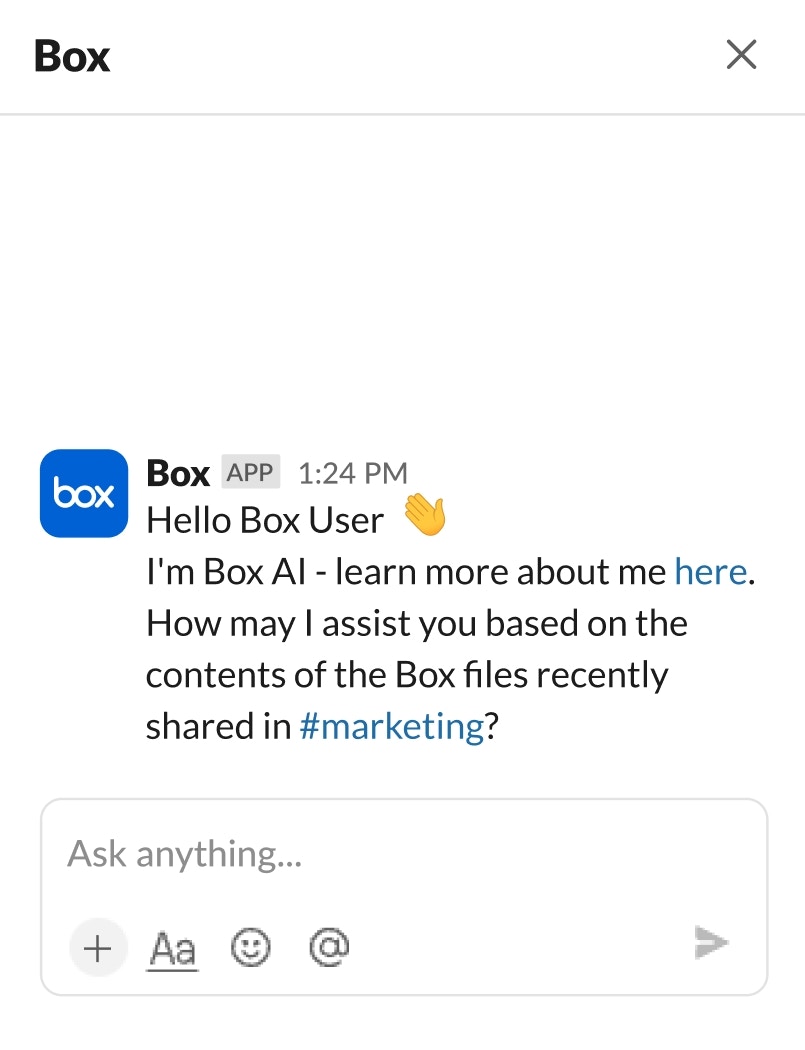Select the Box tab title in the header
The height and width of the screenshot is (1050, 805).
[71, 56]
